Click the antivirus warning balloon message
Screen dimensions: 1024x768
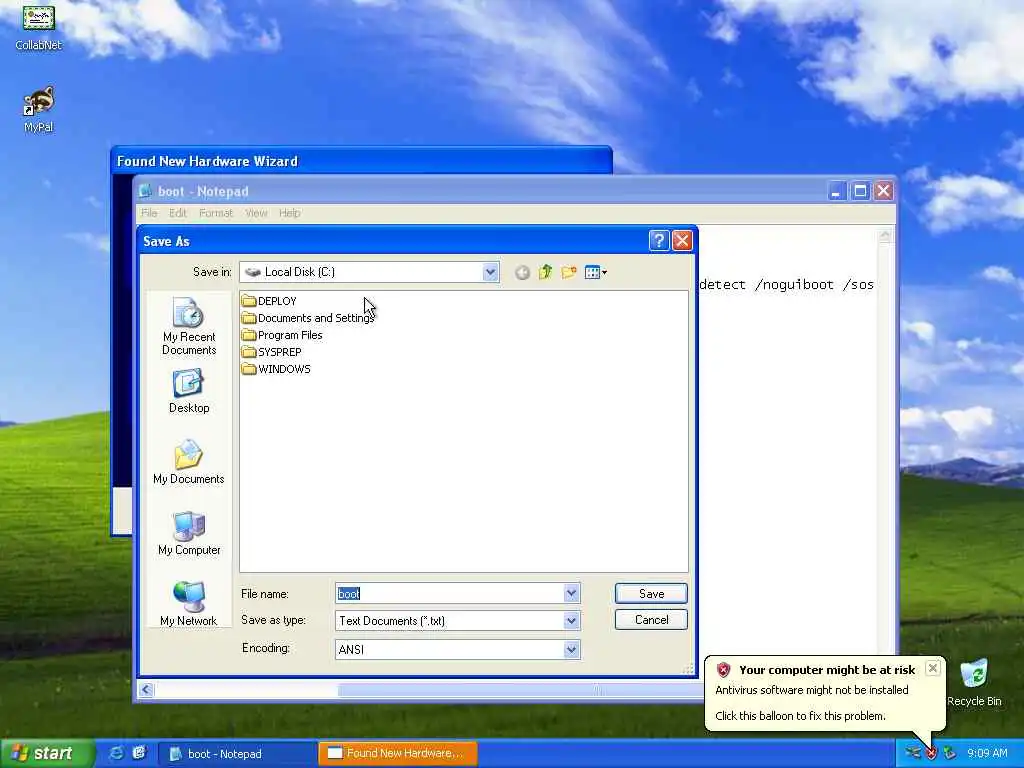coord(811,703)
